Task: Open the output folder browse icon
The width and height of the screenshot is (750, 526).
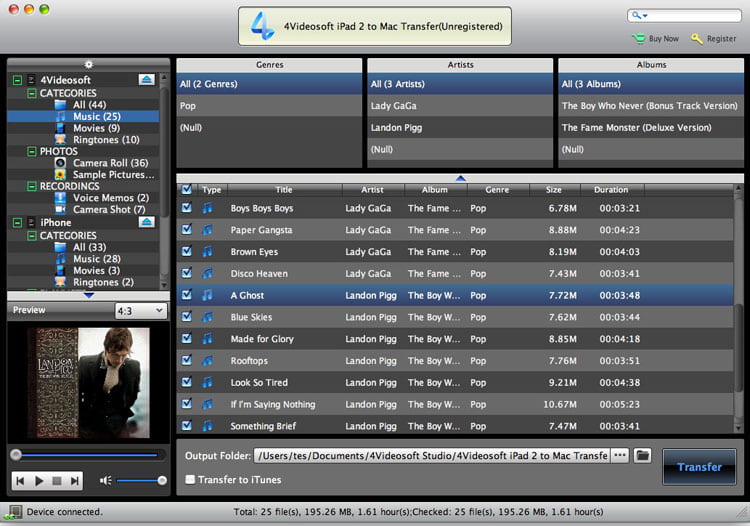Action: click(x=643, y=455)
